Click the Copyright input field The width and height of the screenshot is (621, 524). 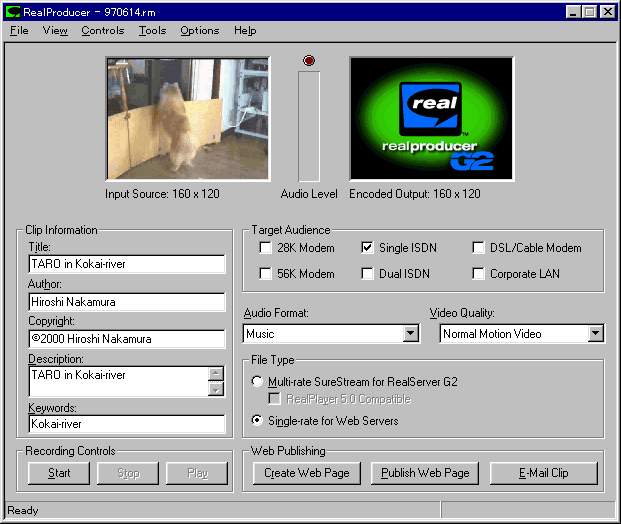point(127,339)
